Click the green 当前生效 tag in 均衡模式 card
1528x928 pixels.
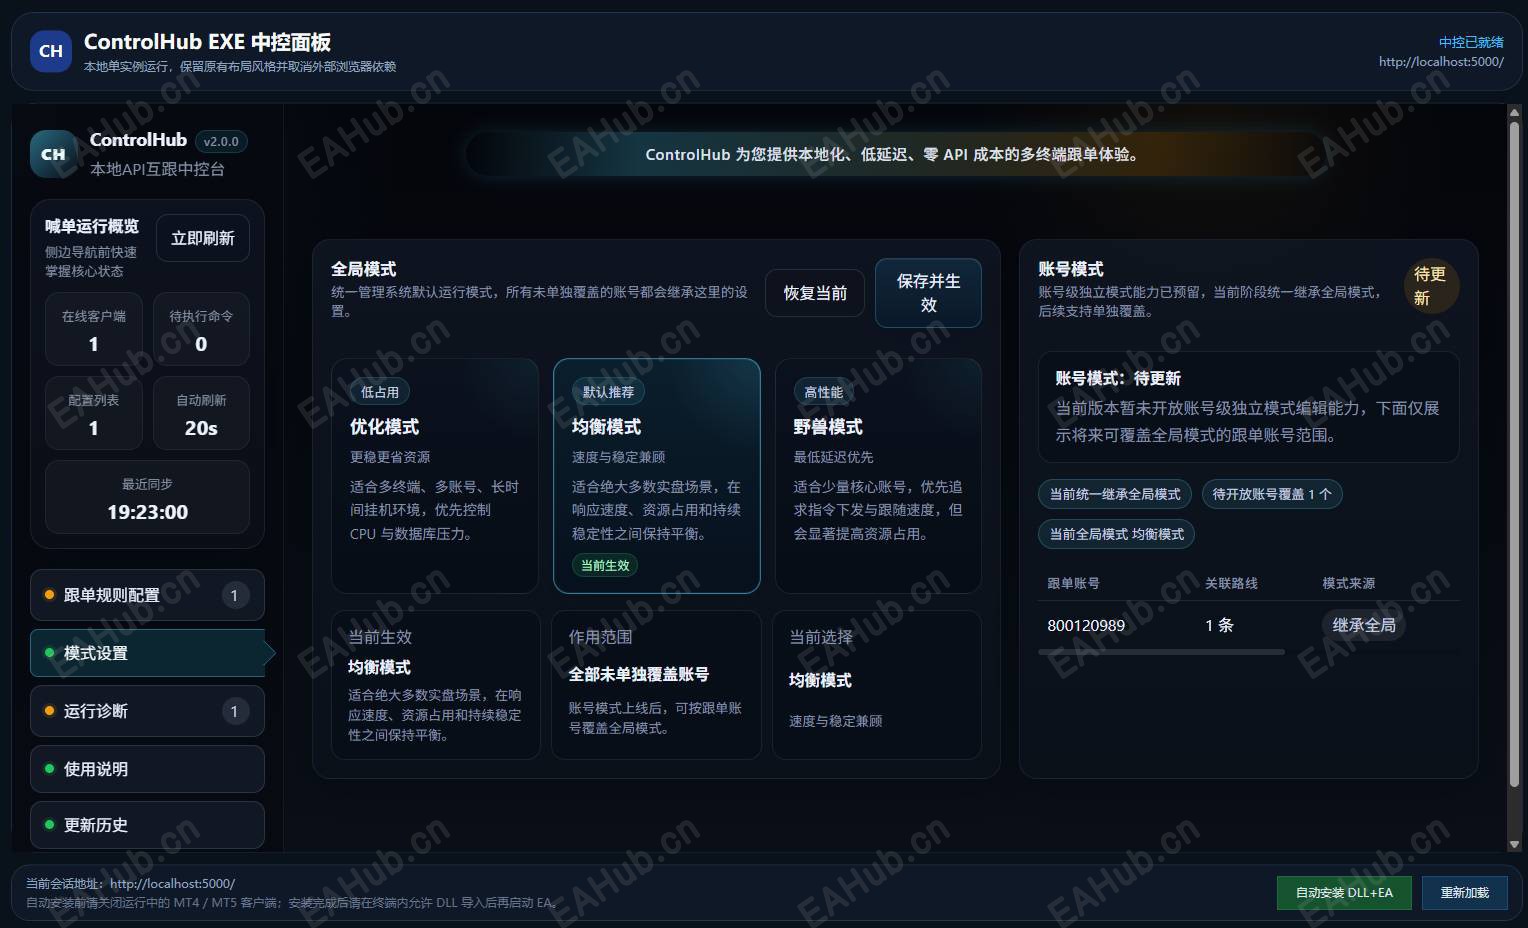(605, 565)
